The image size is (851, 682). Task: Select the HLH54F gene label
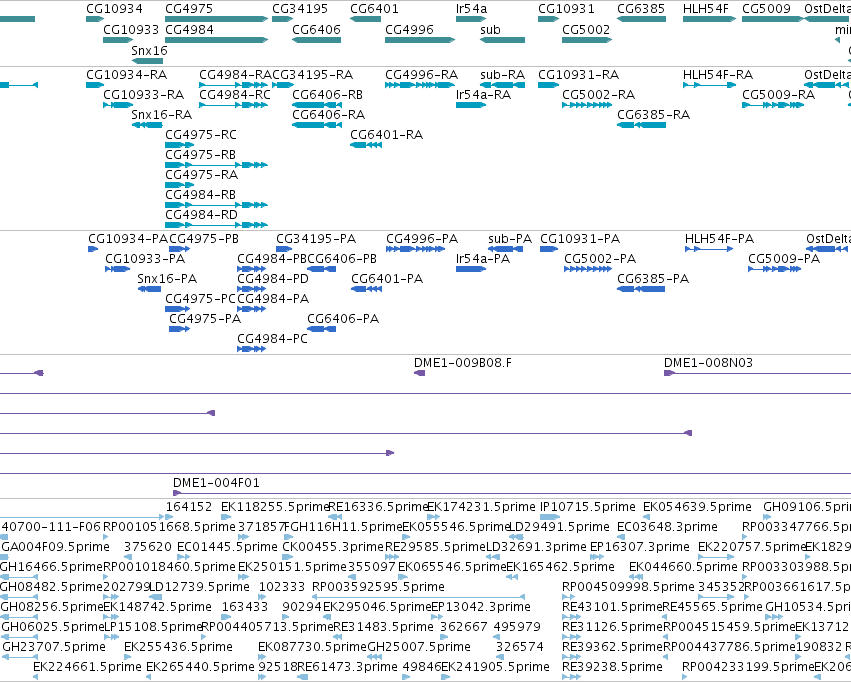(x=706, y=9)
